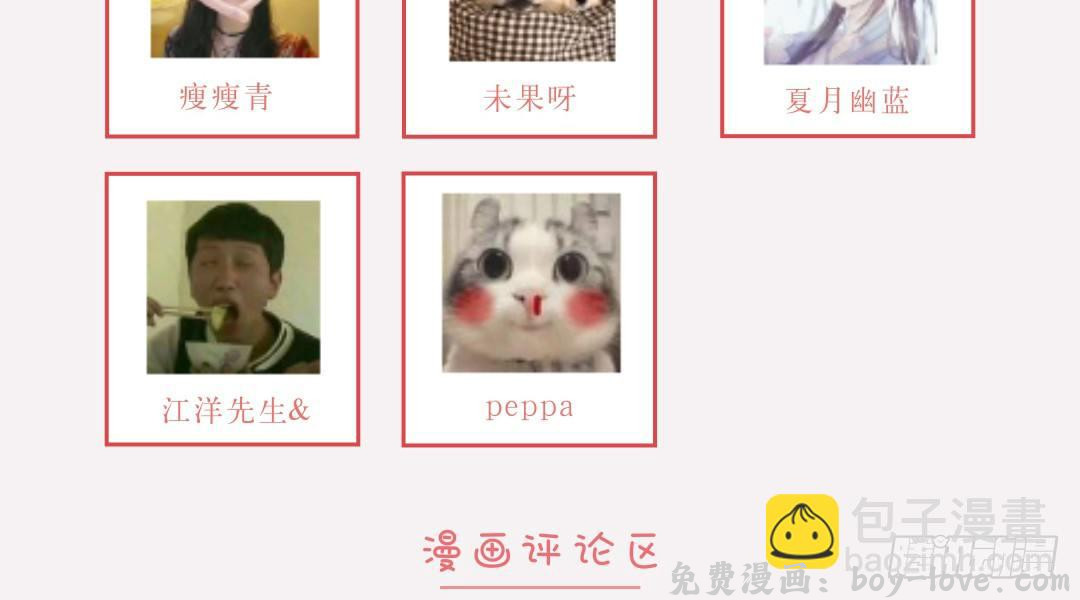Screen dimensions: 1080x600
Task: Click the underline beneath 漫画评论区
Action: (x=540, y=588)
